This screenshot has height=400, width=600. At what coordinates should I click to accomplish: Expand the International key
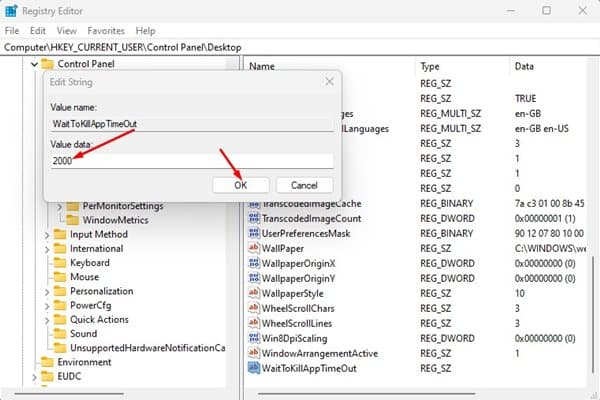pyautogui.click(x=47, y=250)
